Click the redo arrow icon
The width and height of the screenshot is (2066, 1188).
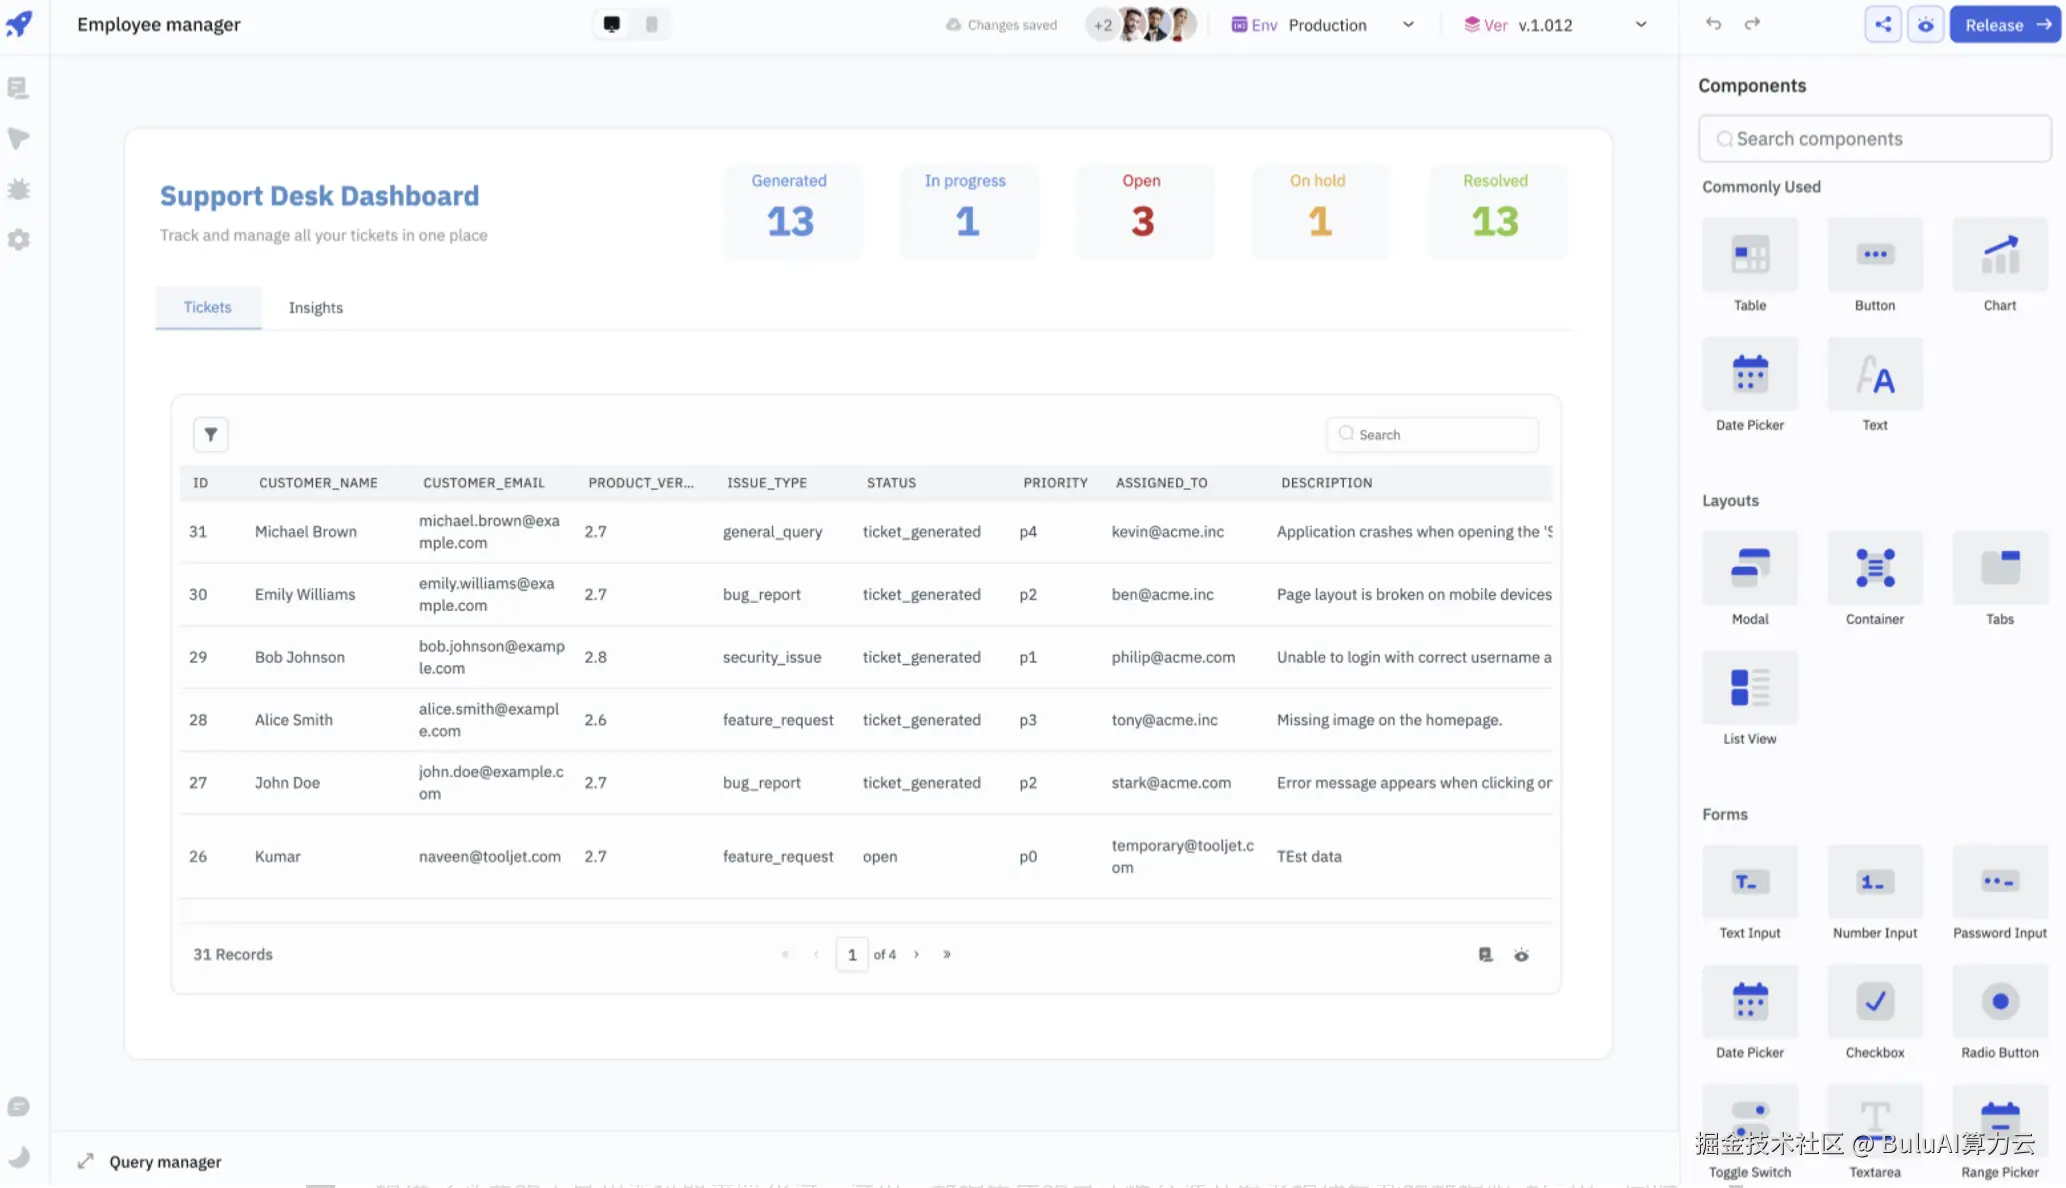pyautogui.click(x=1752, y=24)
